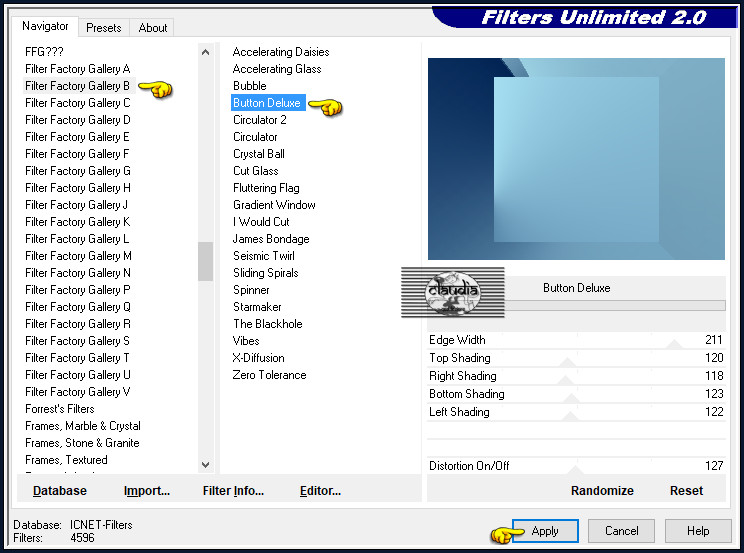
Task: Choose the Sliding Spirals filter
Action: coord(266,273)
